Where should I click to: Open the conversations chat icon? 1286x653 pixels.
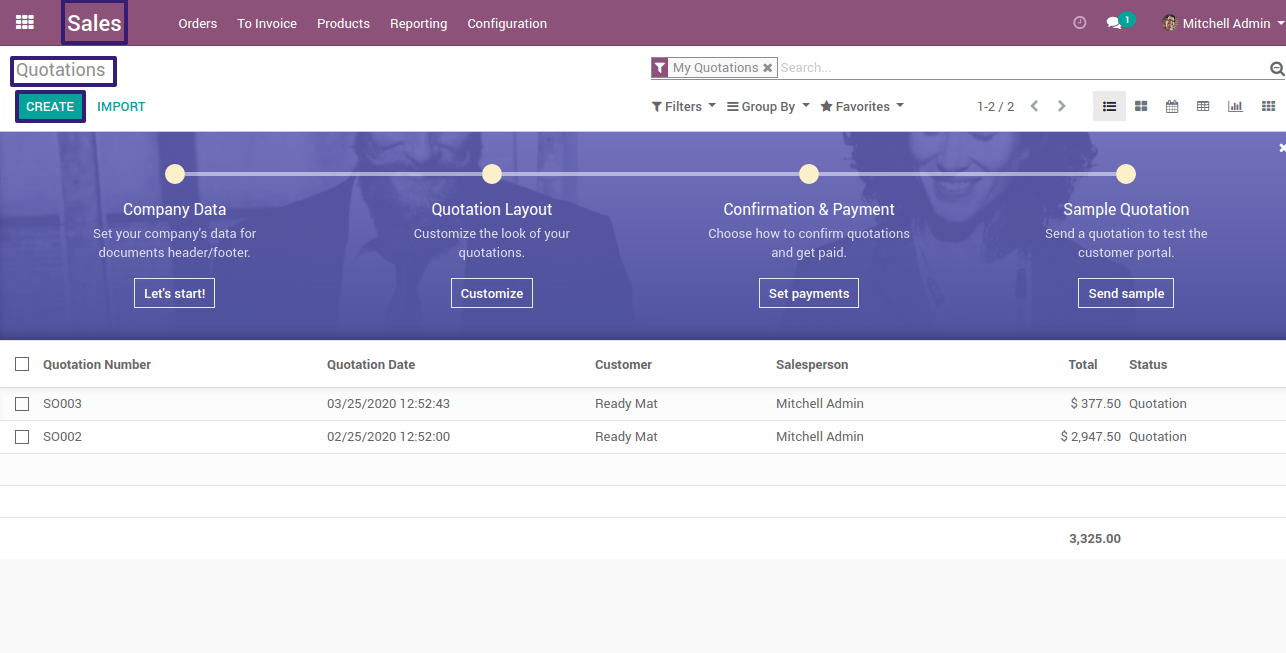coord(1114,23)
